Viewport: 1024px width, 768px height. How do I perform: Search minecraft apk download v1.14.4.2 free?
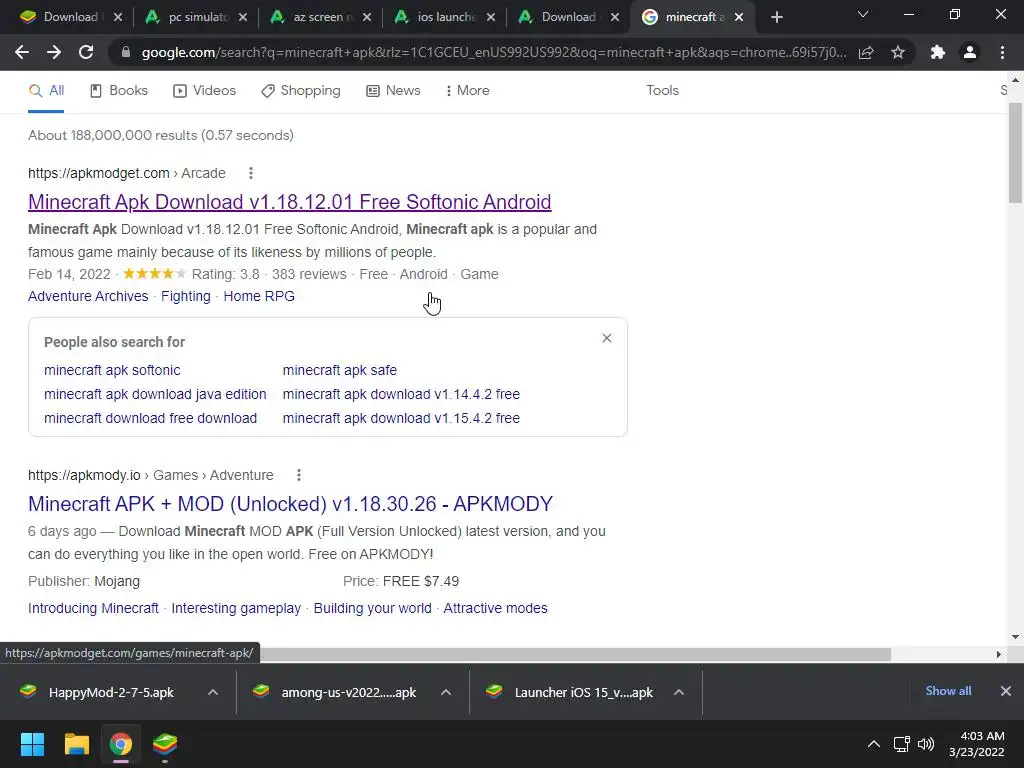tap(401, 394)
